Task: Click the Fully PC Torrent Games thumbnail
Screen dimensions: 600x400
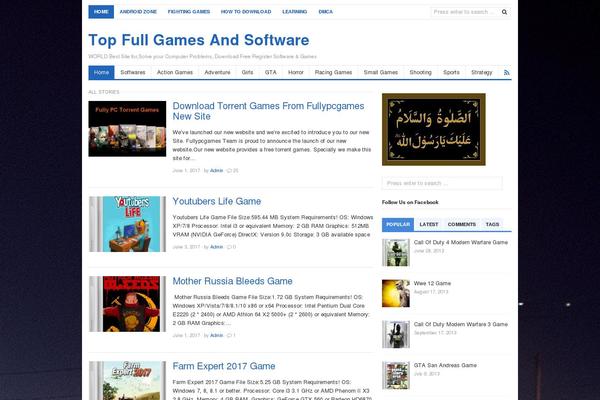Action: 127,129
